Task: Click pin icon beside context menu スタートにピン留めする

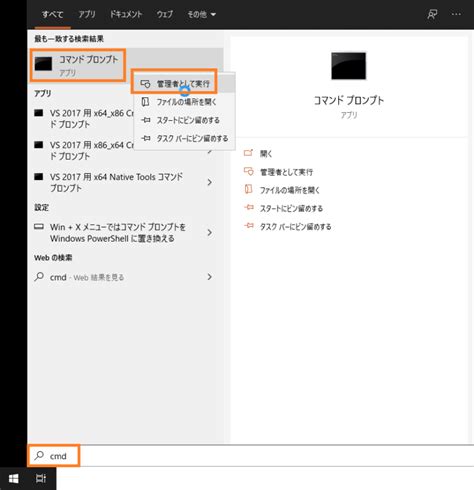Action: pyautogui.click(x=146, y=120)
